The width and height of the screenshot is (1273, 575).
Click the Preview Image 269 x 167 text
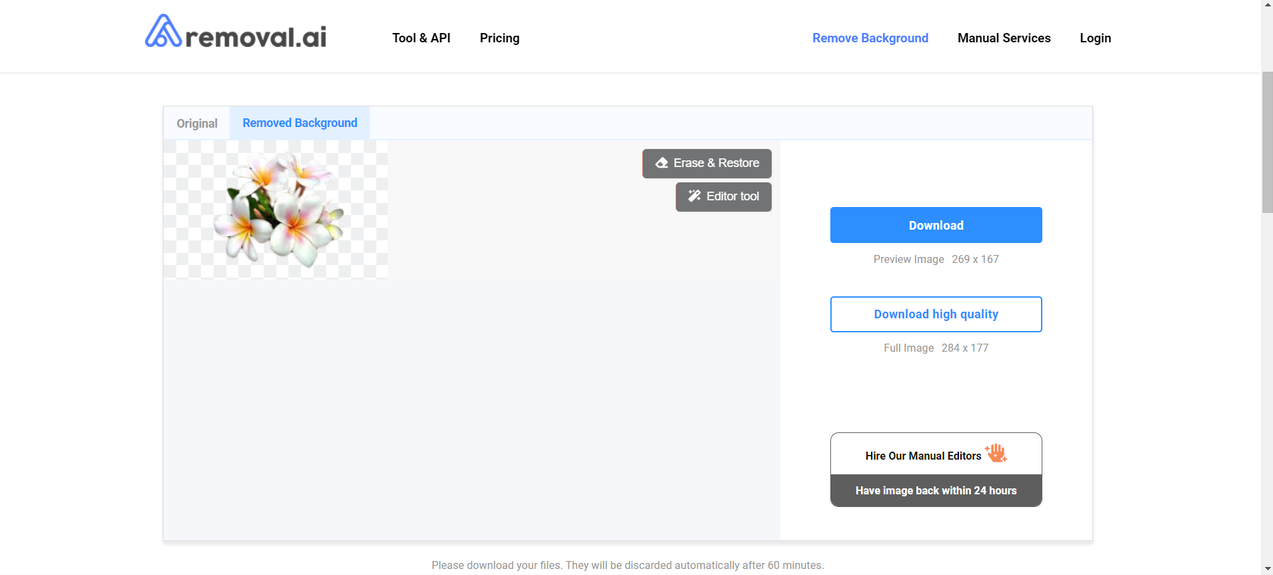(936, 259)
